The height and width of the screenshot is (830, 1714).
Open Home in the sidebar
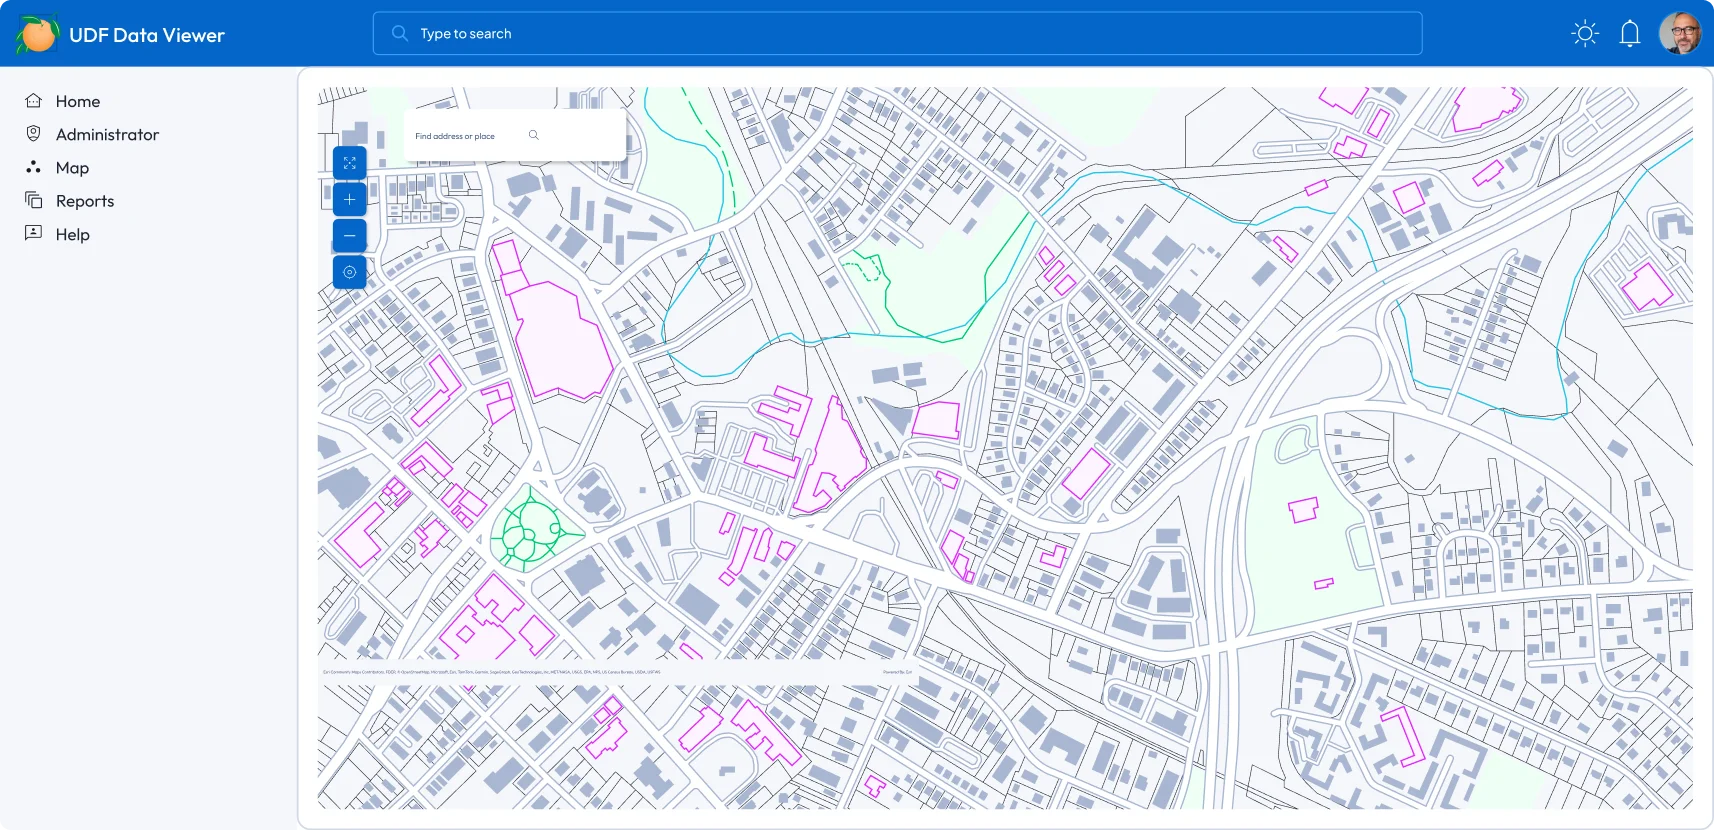78,101
